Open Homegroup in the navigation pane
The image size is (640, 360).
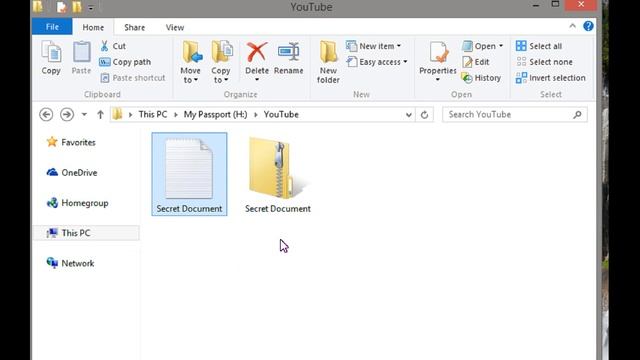(78, 203)
